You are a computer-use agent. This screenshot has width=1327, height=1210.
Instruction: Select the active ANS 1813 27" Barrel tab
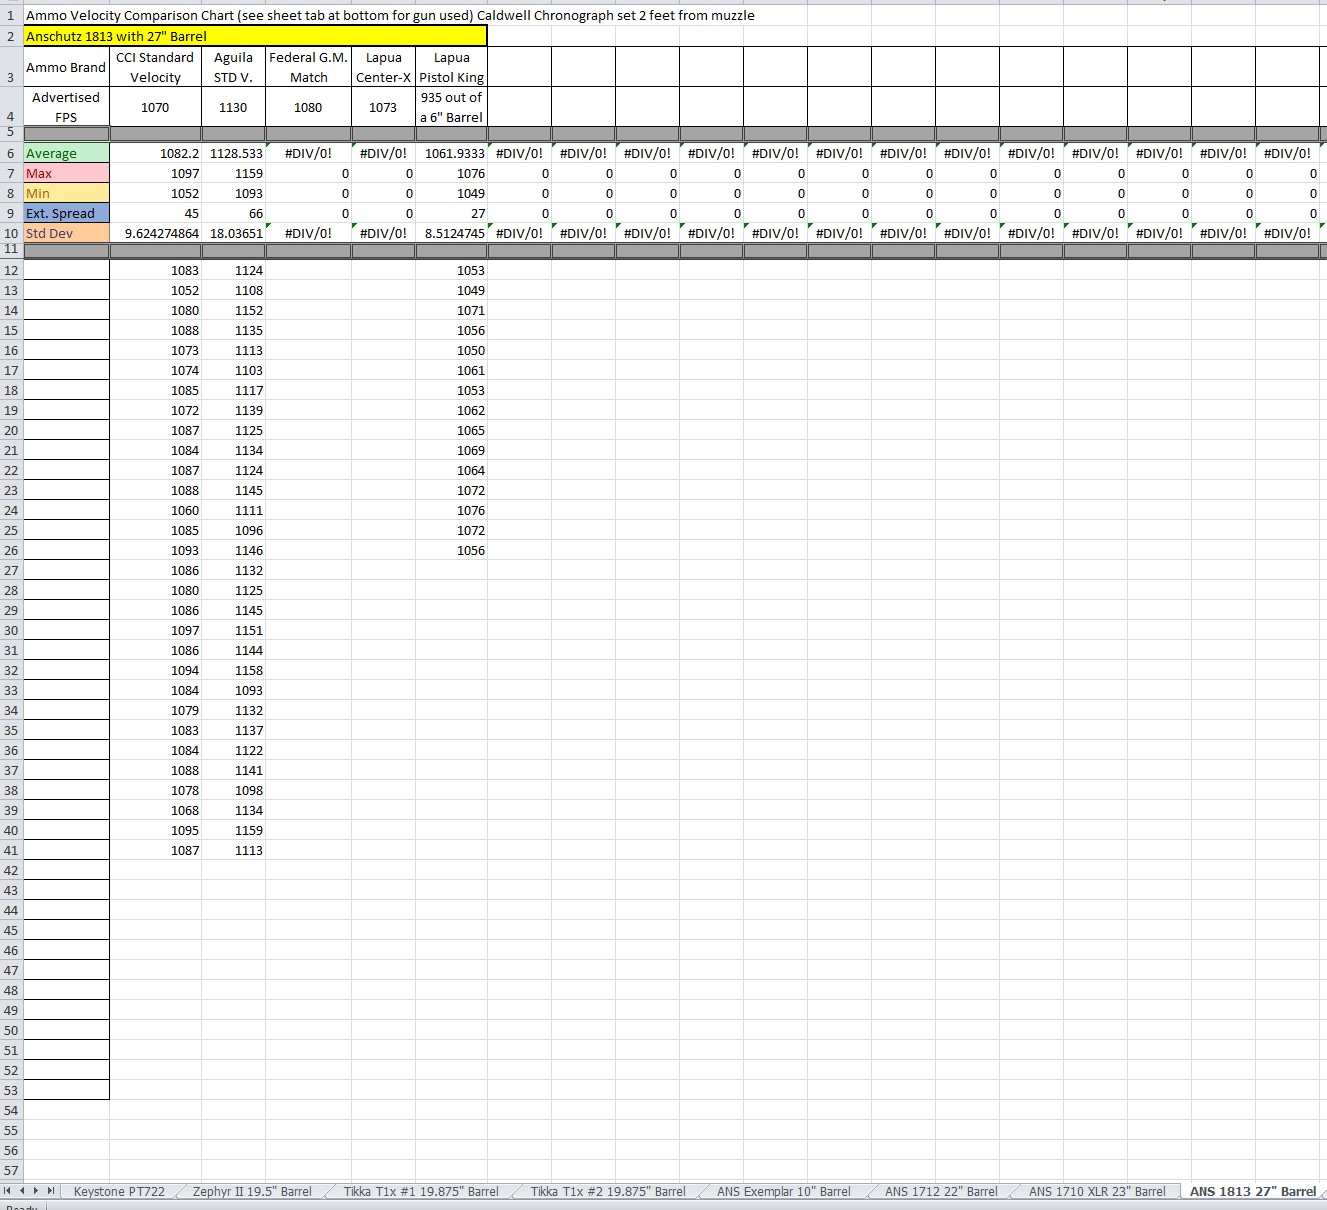click(1253, 1191)
